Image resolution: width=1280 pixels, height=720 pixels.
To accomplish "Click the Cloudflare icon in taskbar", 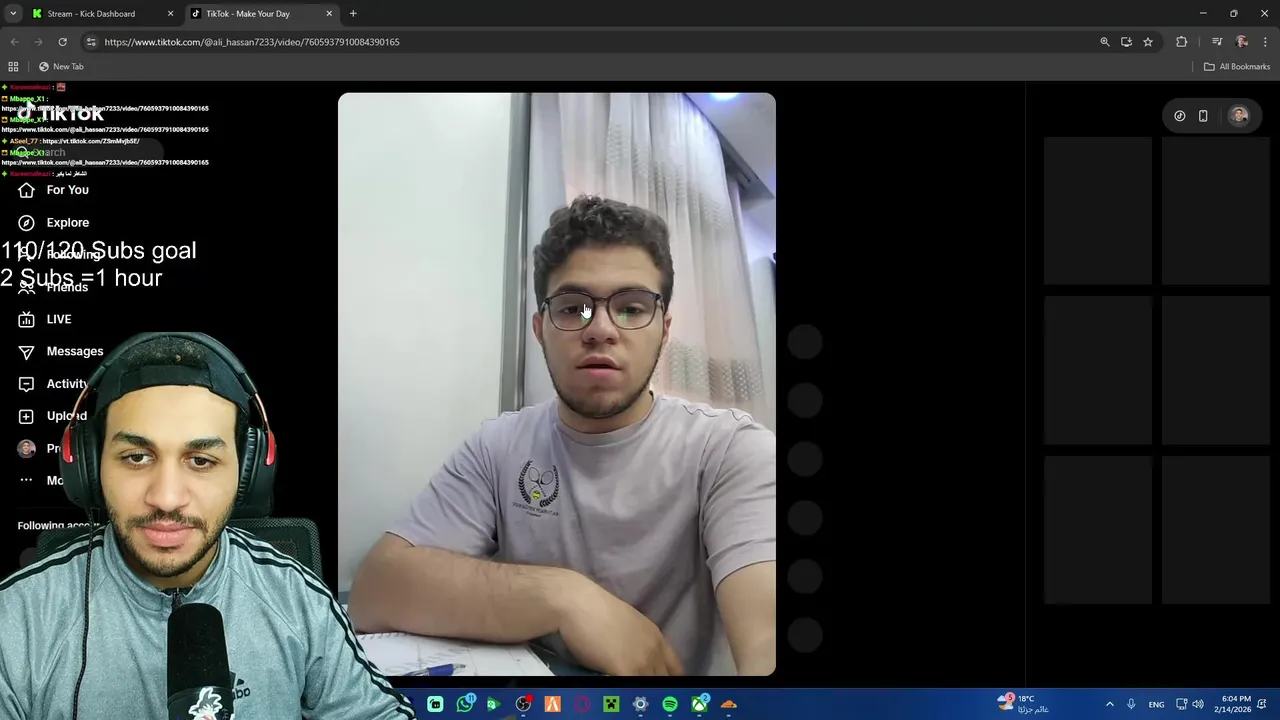I will point(728,705).
